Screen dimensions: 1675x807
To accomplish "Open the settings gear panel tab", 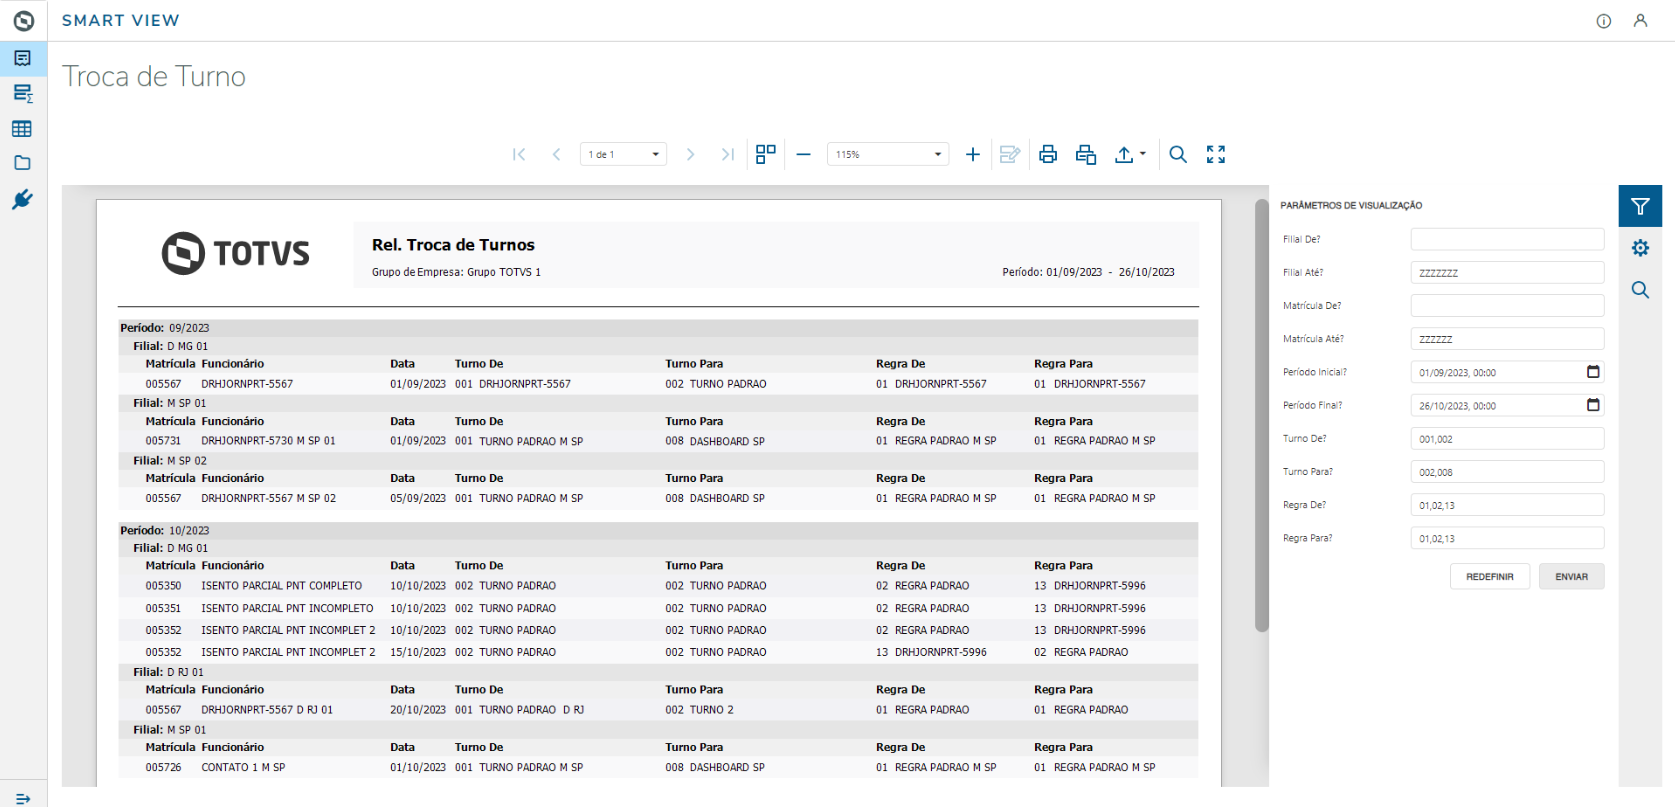I will [x=1640, y=248].
